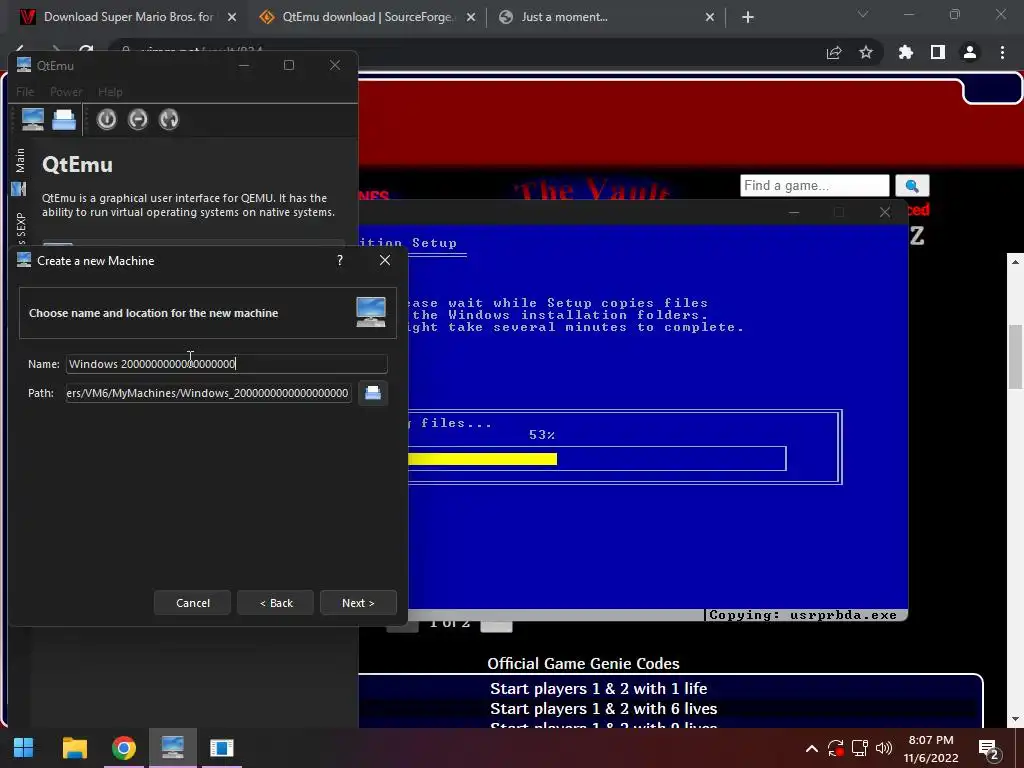Open Chrome from taskbar

[x=123, y=748]
